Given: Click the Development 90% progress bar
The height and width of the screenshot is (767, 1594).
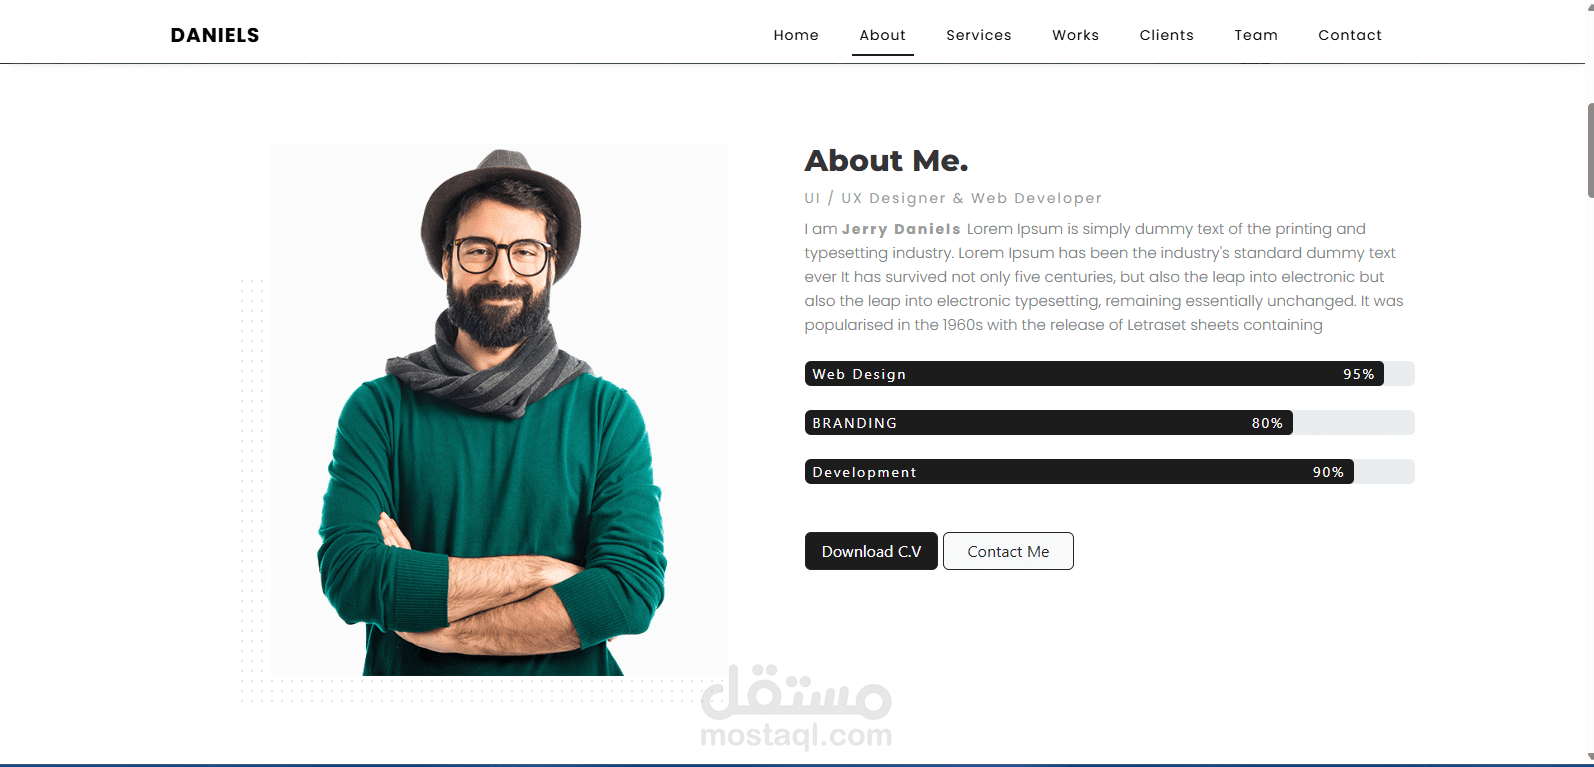Looking at the screenshot, I should click(x=1110, y=472).
